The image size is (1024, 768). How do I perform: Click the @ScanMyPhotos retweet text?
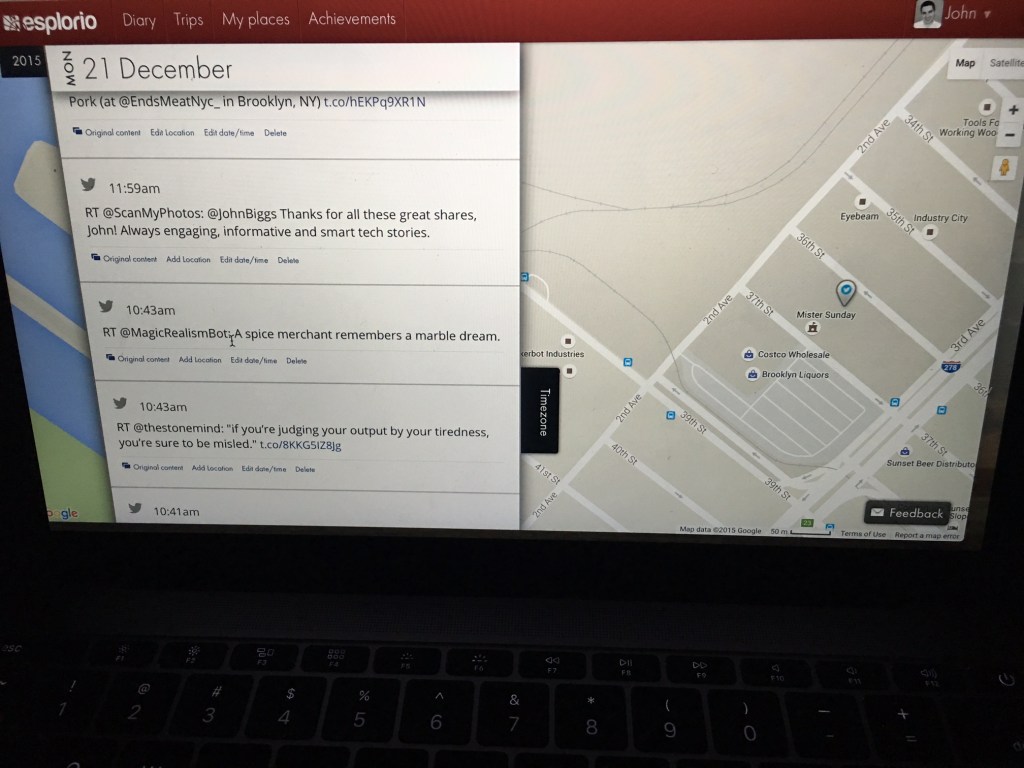281,223
